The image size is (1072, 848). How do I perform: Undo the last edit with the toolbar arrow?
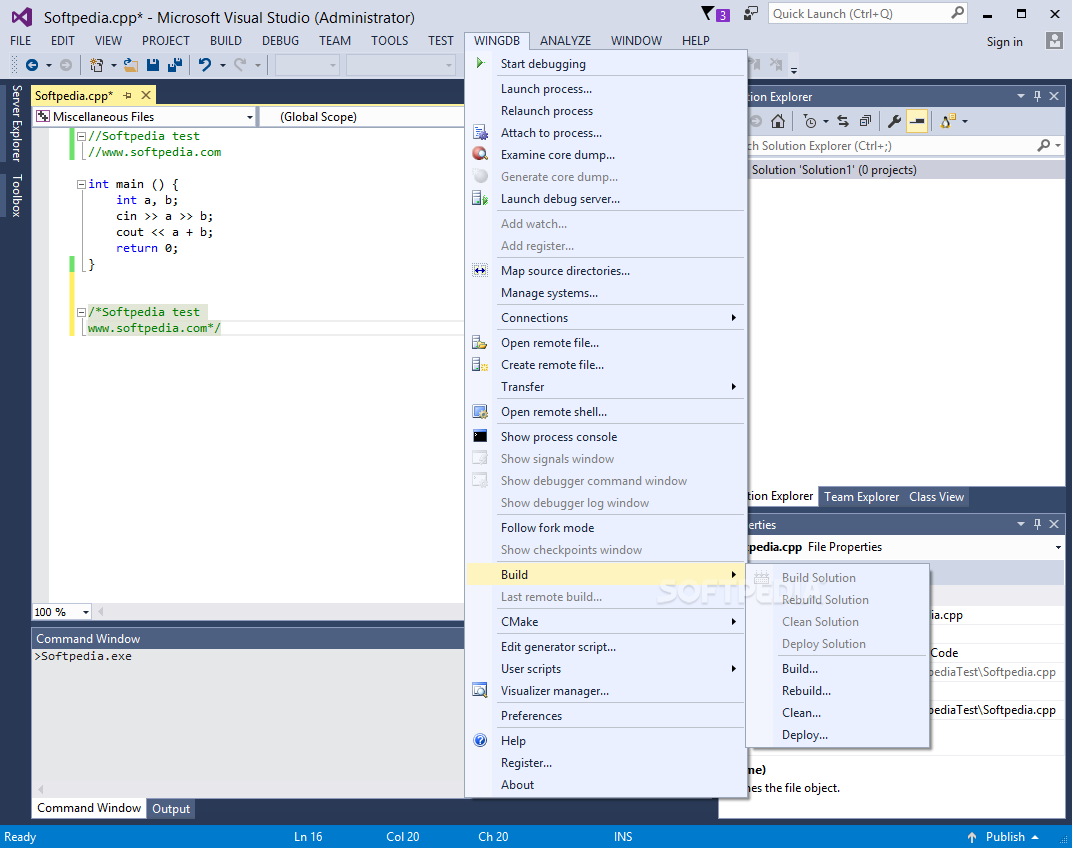click(x=204, y=65)
